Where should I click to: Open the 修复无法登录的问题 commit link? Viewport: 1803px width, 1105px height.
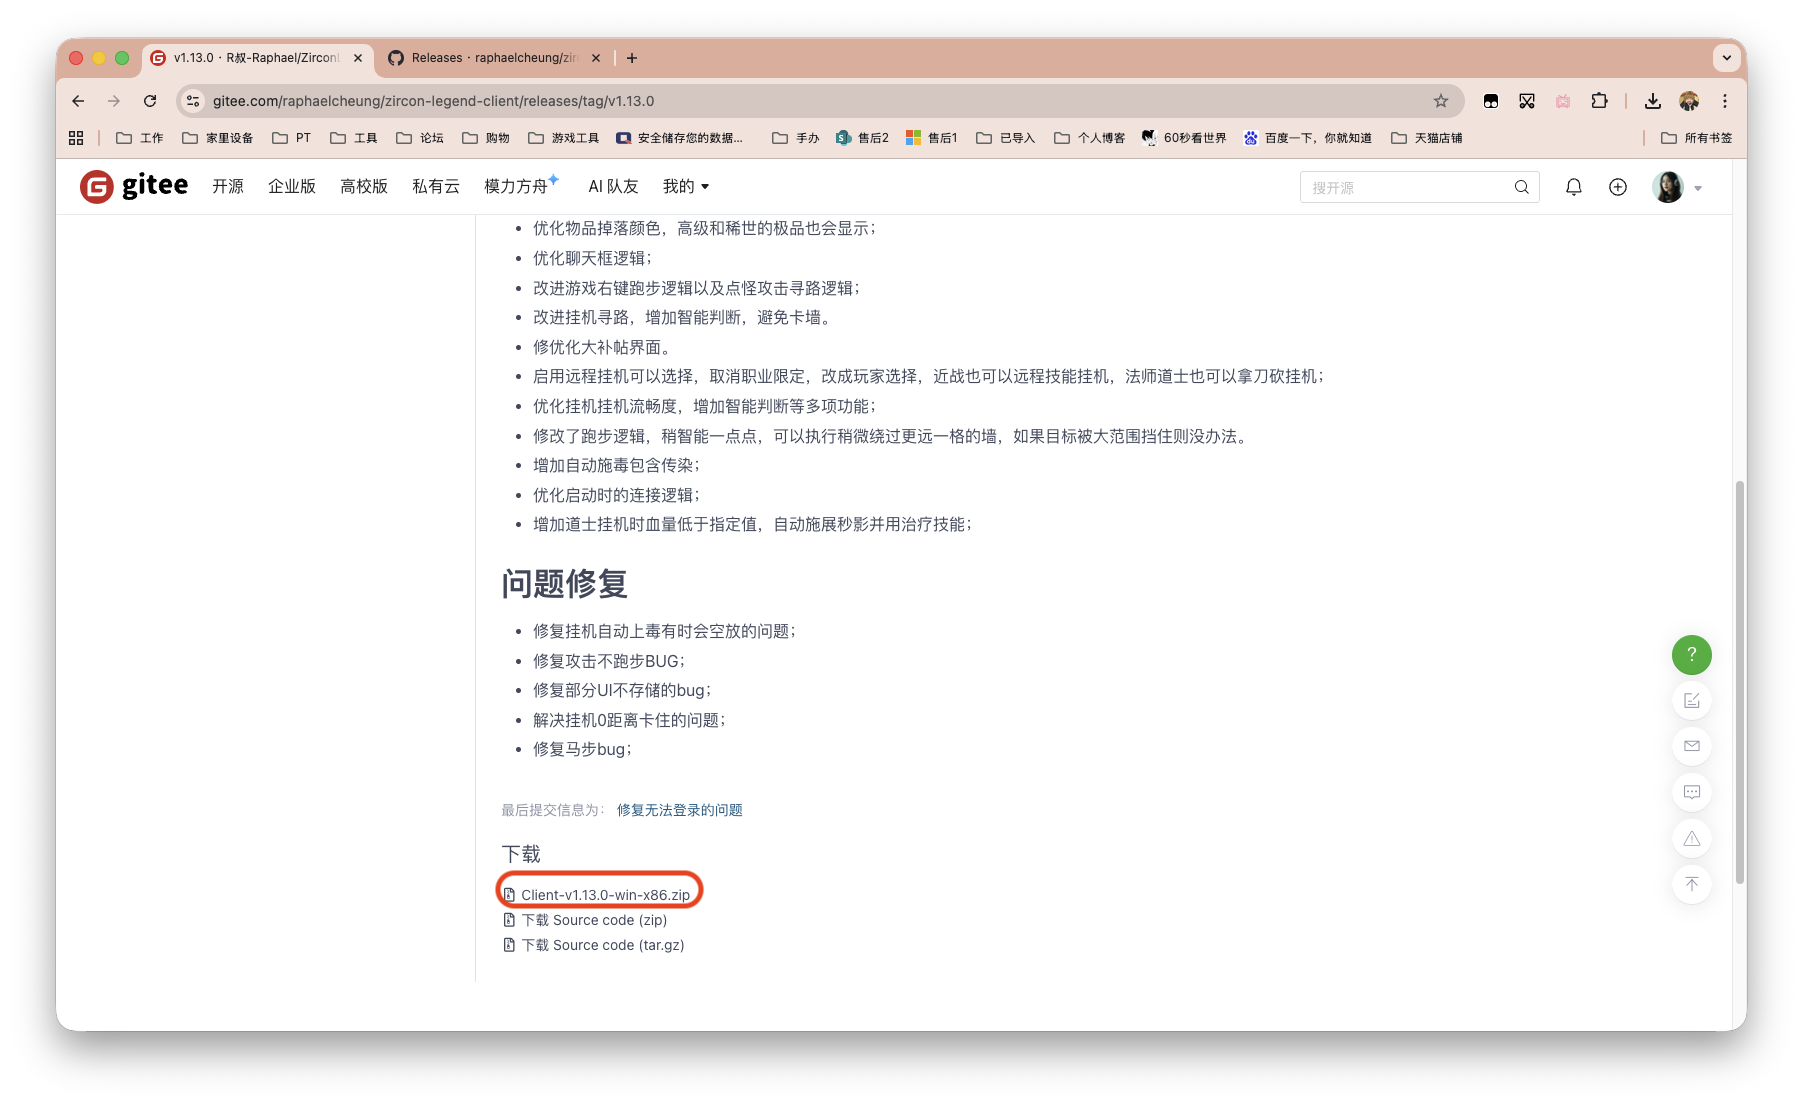[678, 810]
